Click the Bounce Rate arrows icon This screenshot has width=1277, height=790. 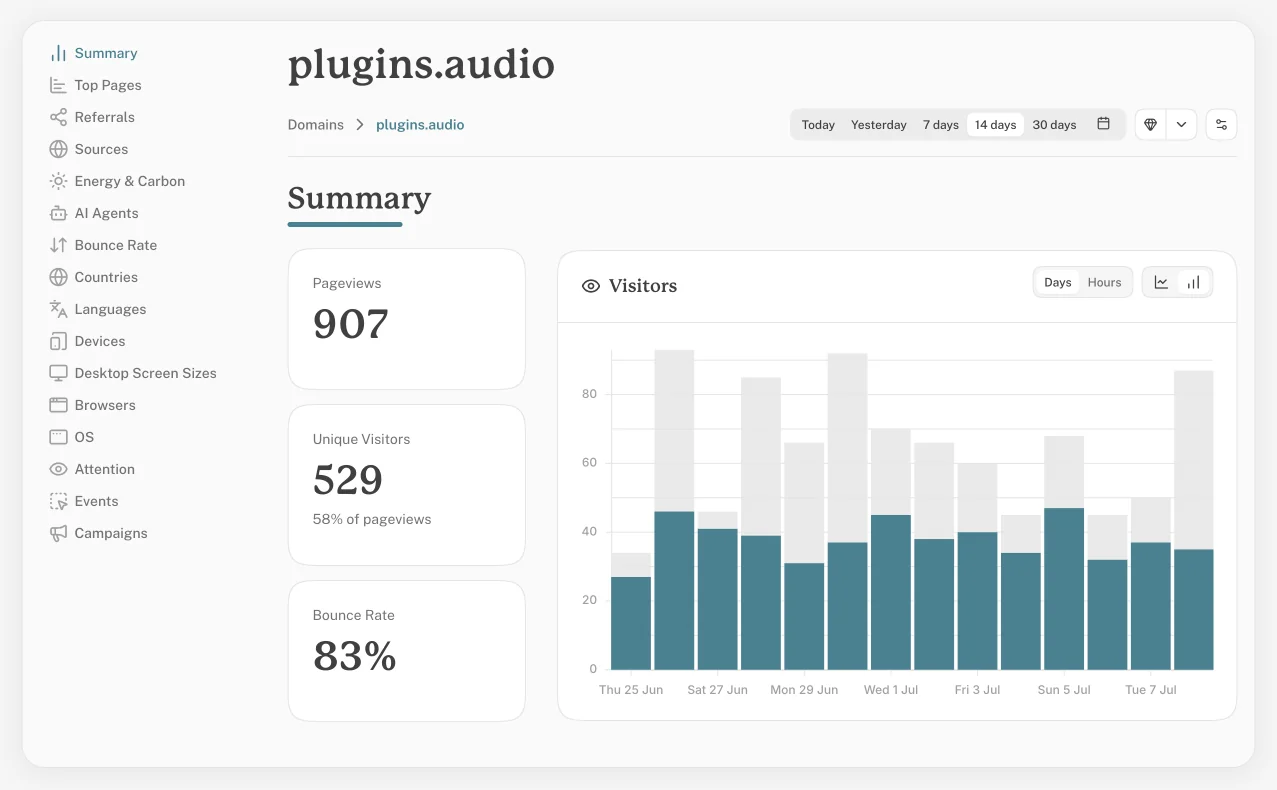click(58, 245)
